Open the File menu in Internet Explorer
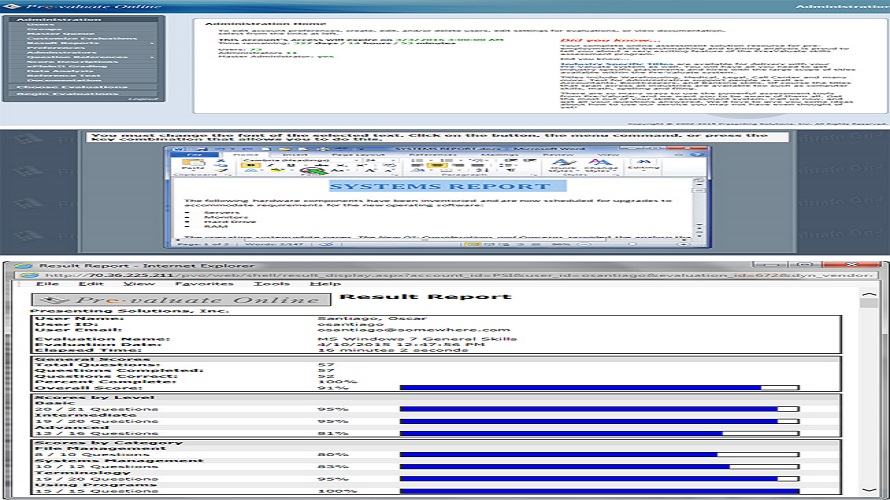Image resolution: width=890 pixels, height=500 pixels. tap(47, 283)
